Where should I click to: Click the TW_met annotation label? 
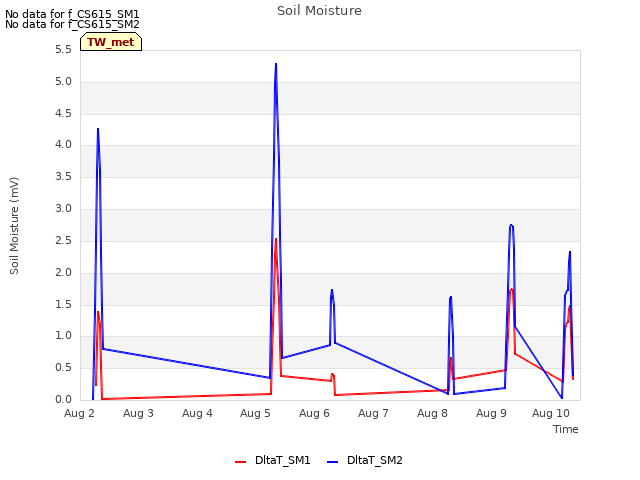(111, 42)
